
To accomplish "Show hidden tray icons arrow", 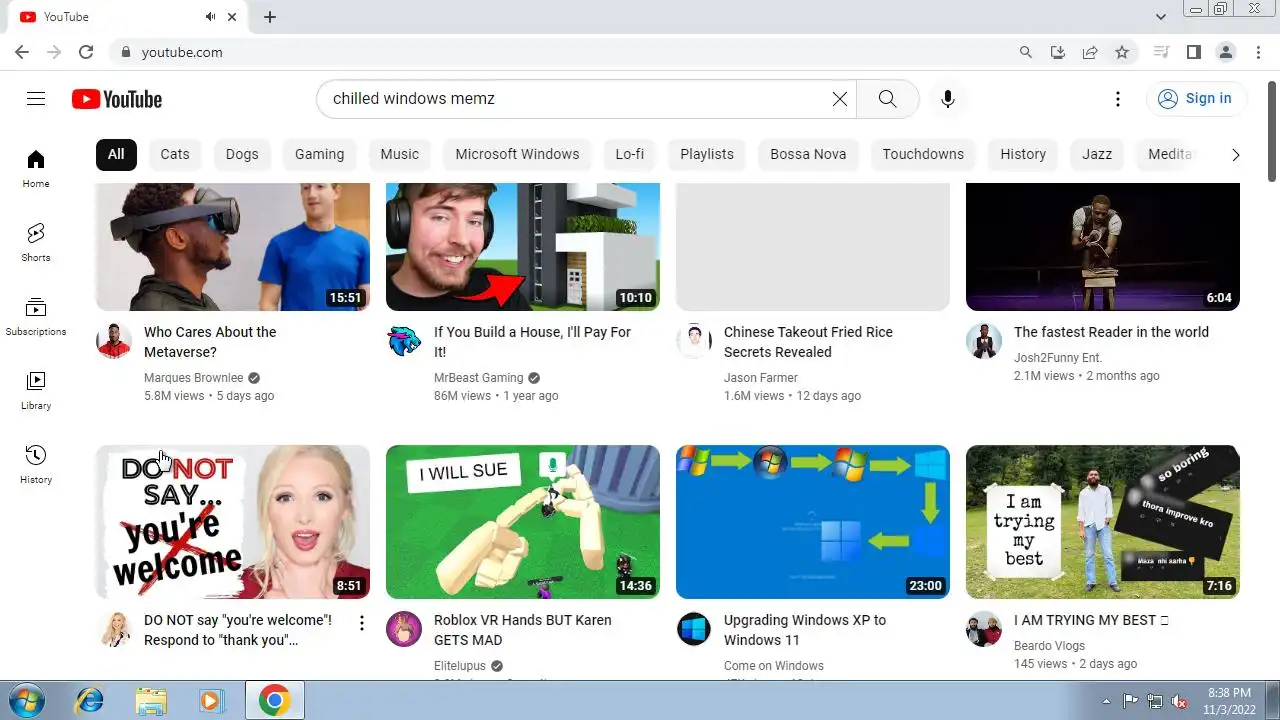I will [1106, 701].
